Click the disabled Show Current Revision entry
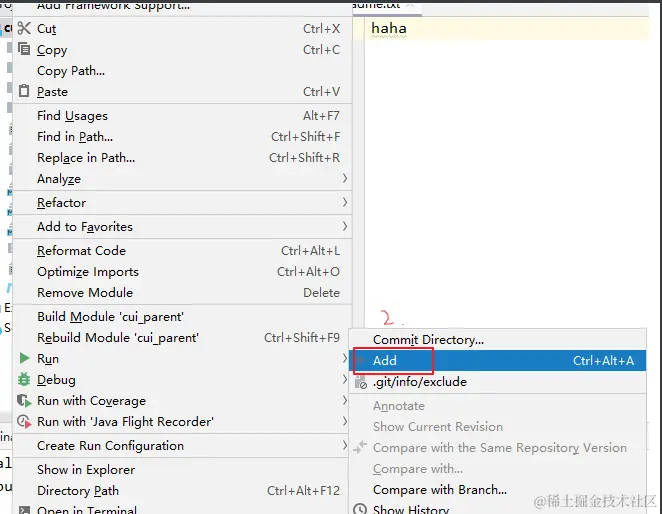Viewport: 662px width, 514px height. tap(498, 427)
